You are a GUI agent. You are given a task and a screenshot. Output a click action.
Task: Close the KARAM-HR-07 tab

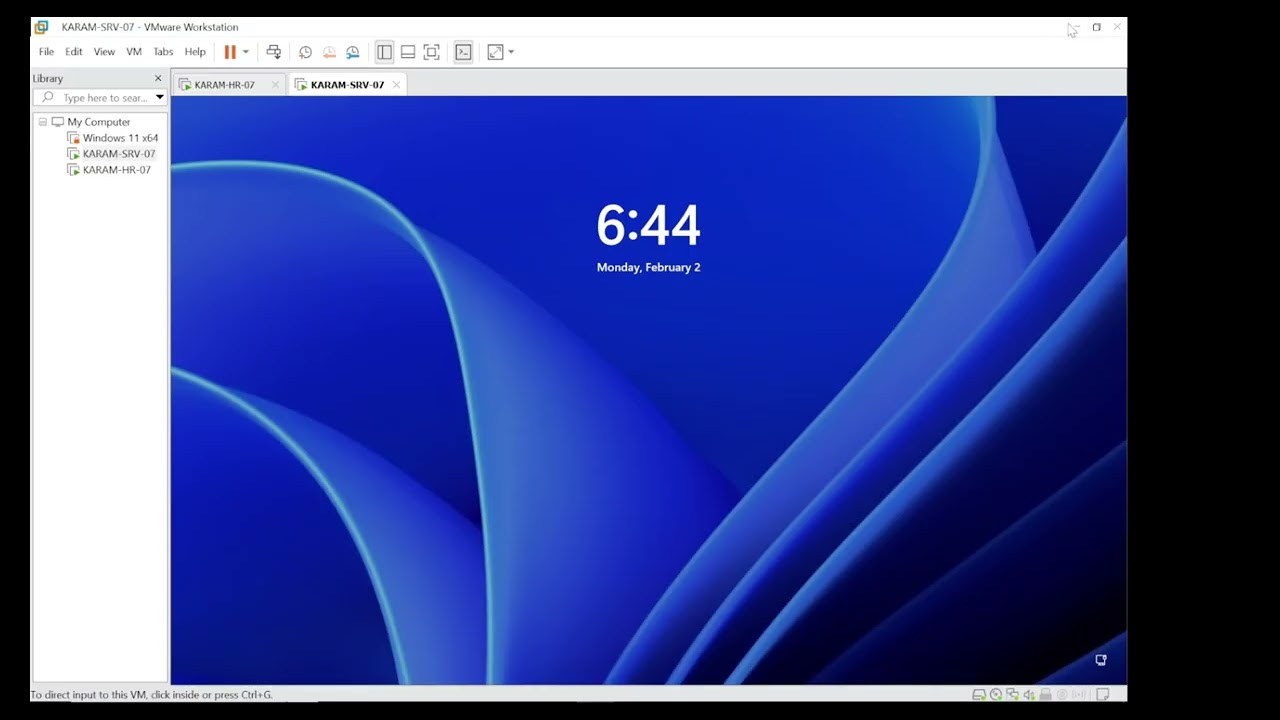(x=275, y=85)
